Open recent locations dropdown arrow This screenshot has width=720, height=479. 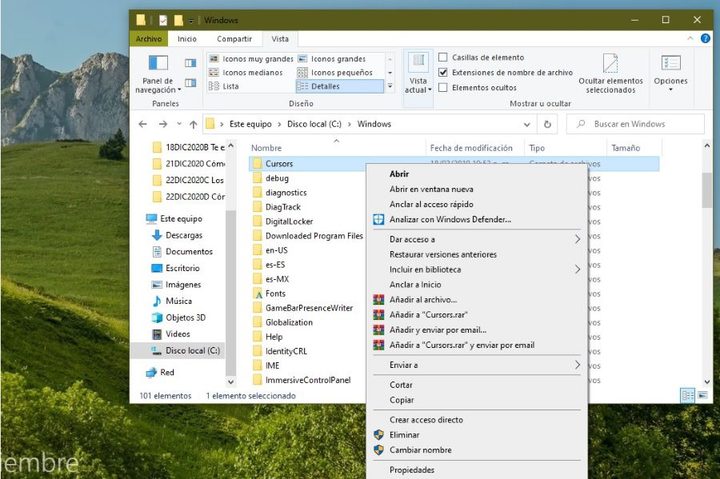pyautogui.click(x=179, y=124)
